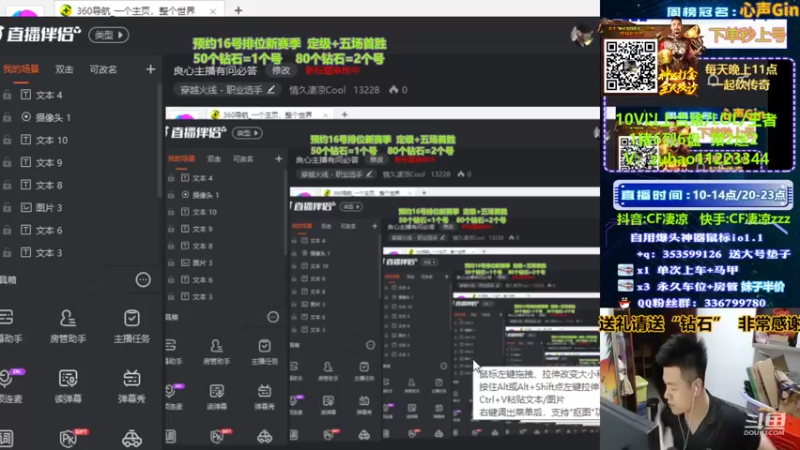This screenshot has height=450, width=800.
Task: Toggle the lock on 文本 6 layer
Action: point(7,230)
